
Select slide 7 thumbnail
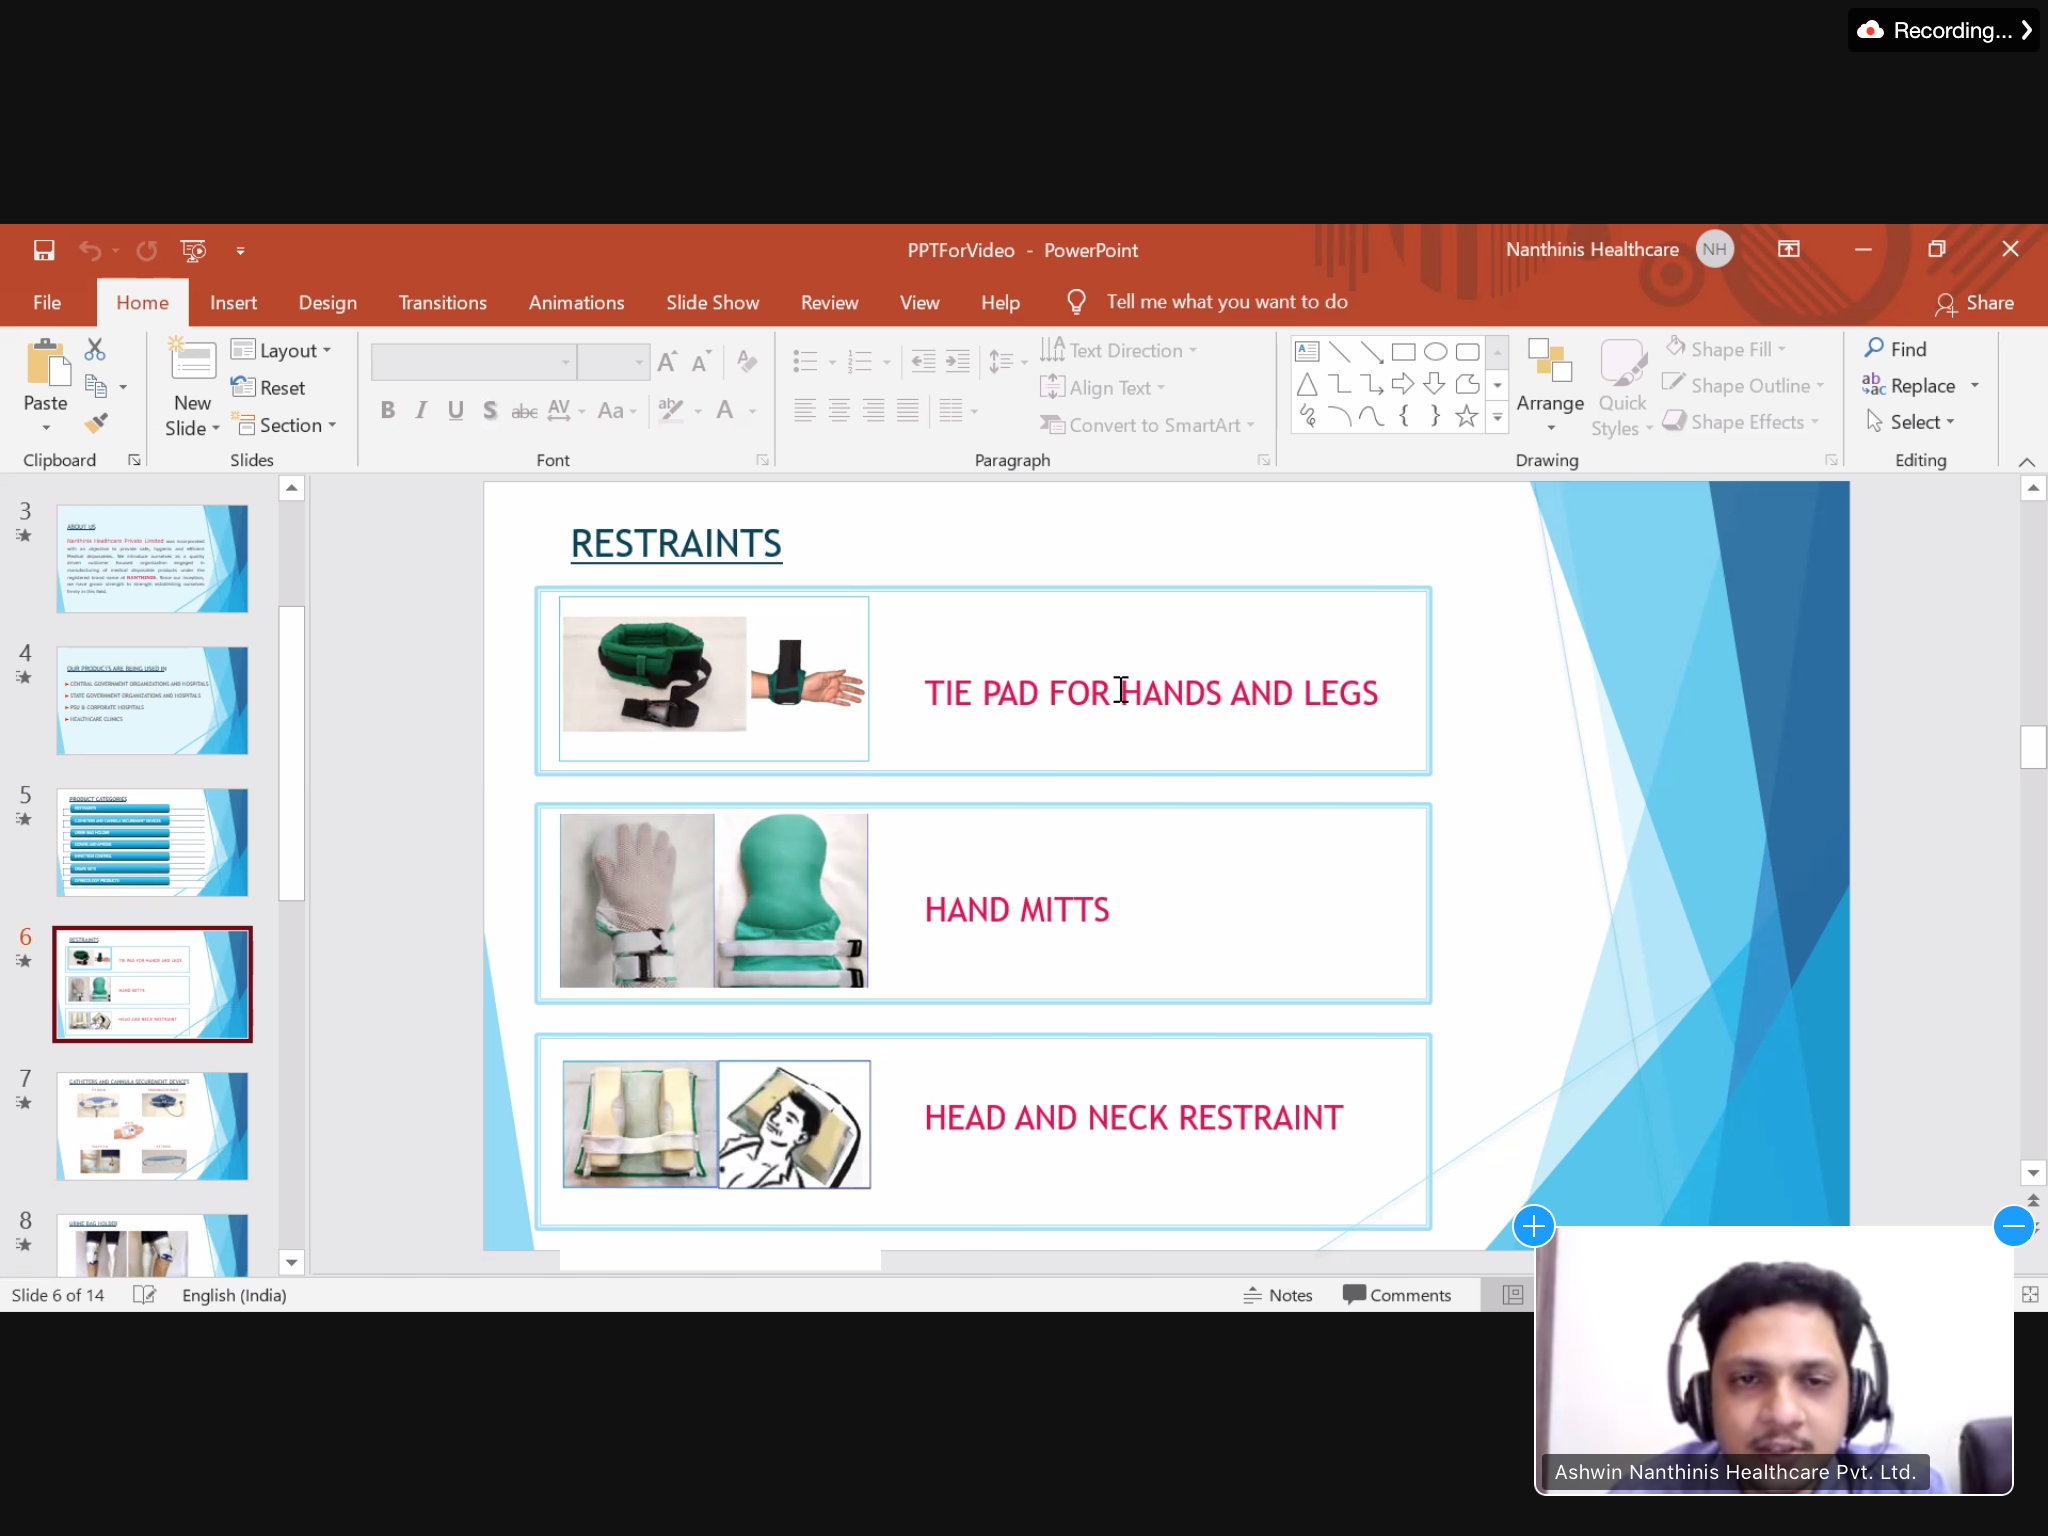(x=152, y=1126)
